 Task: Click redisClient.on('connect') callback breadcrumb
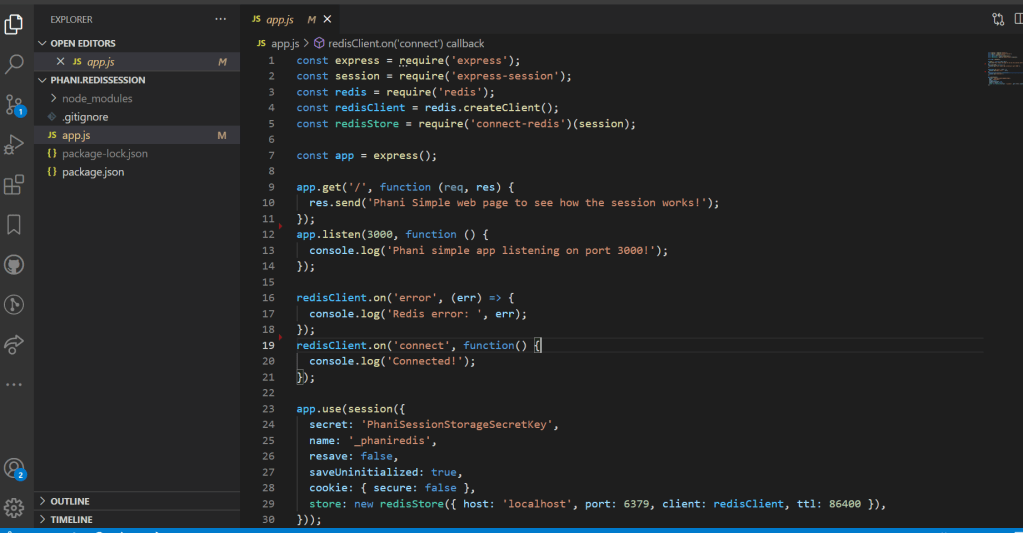click(405, 44)
